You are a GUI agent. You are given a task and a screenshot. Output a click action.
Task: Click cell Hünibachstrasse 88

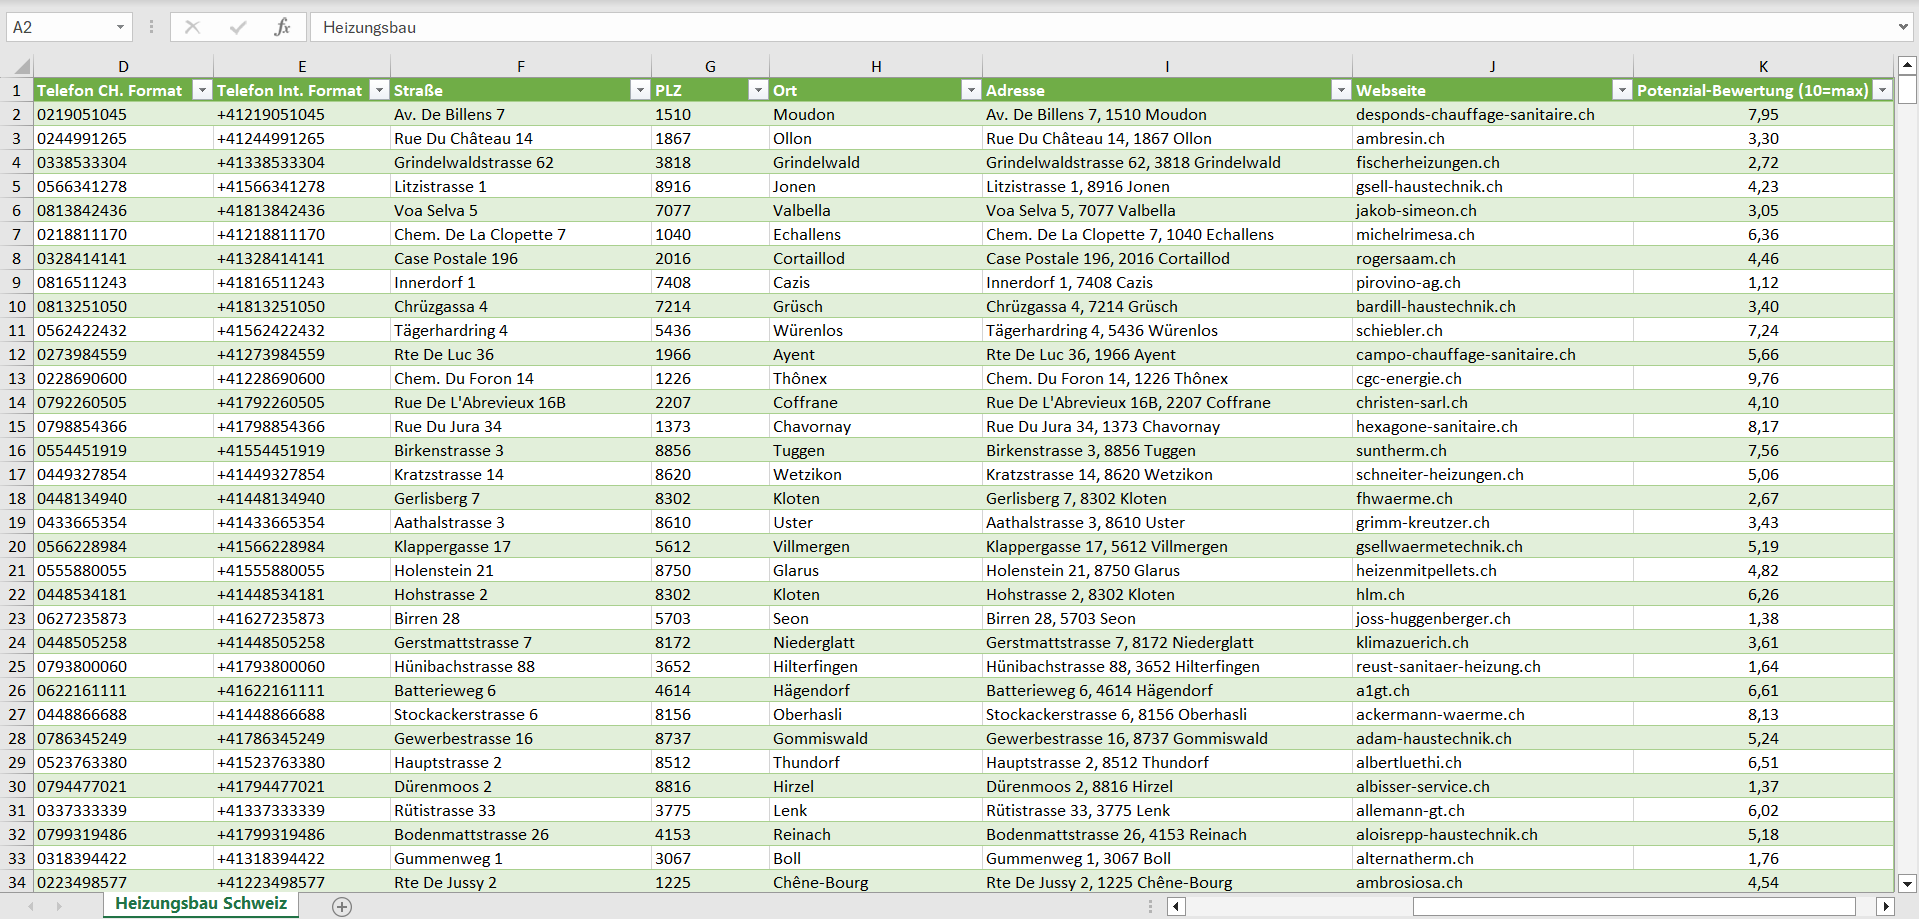(521, 666)
